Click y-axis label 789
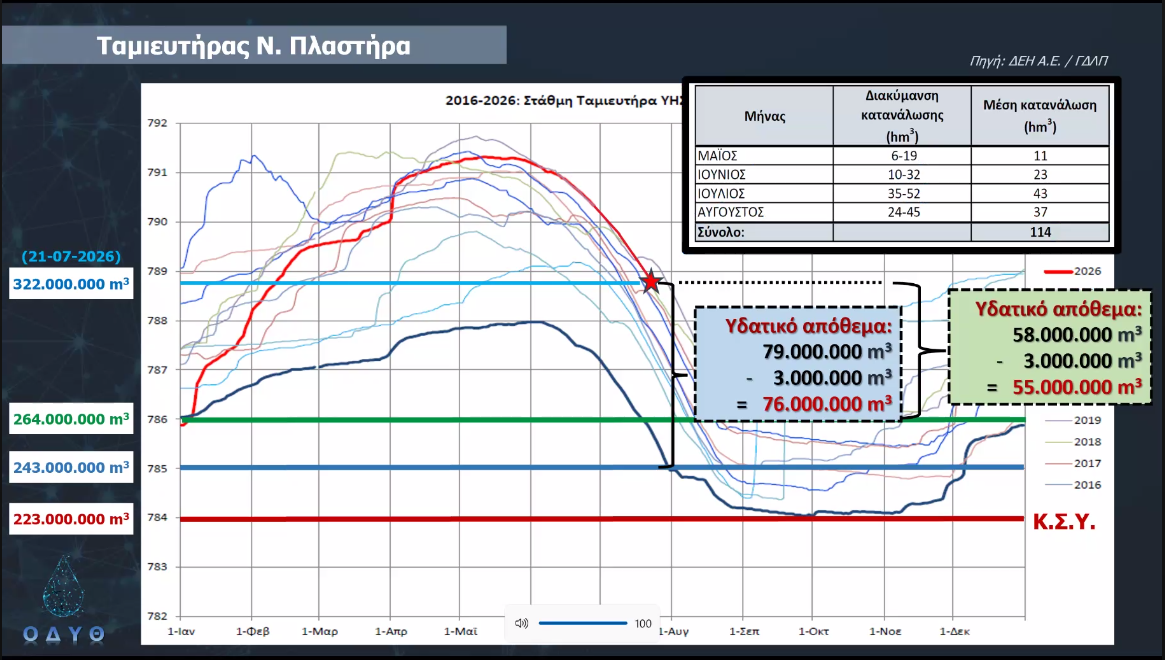Image resolution: width=1165 pixels, height=660 pixels. coord(158,271)
